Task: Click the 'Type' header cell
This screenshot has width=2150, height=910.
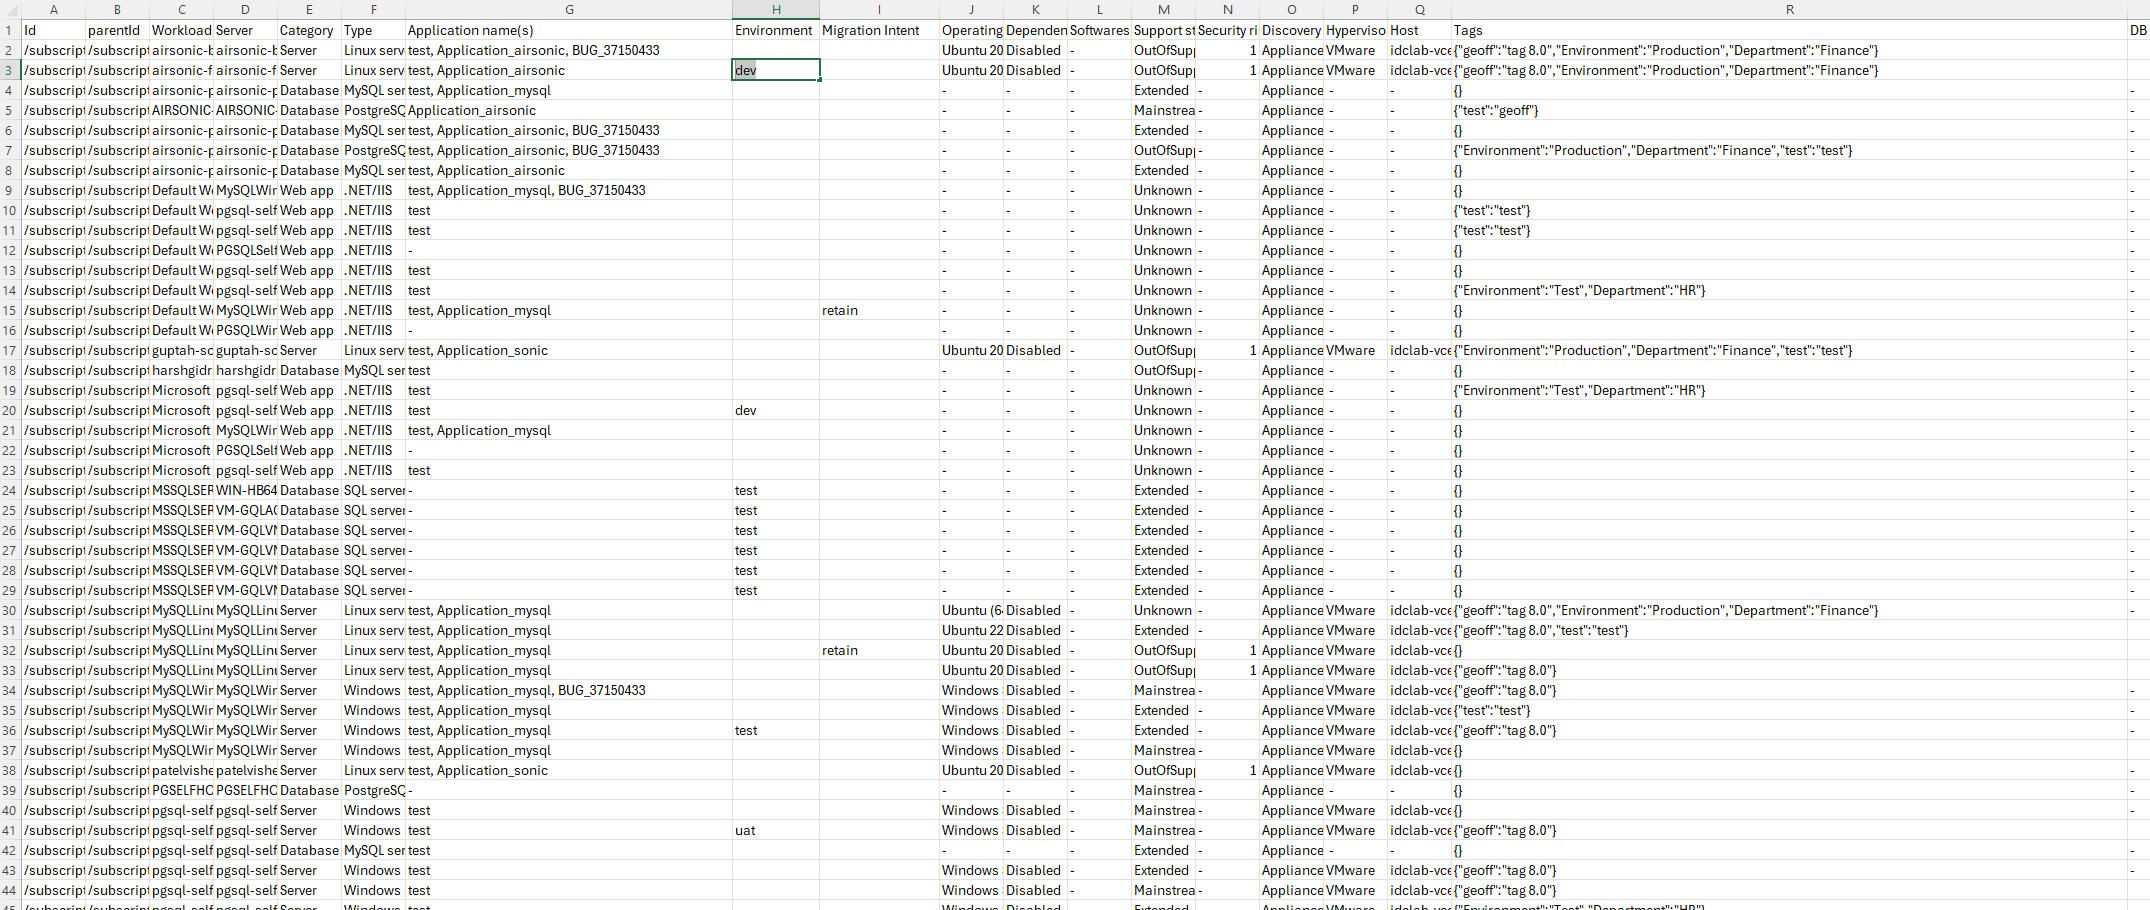Action: coord(374,30)
